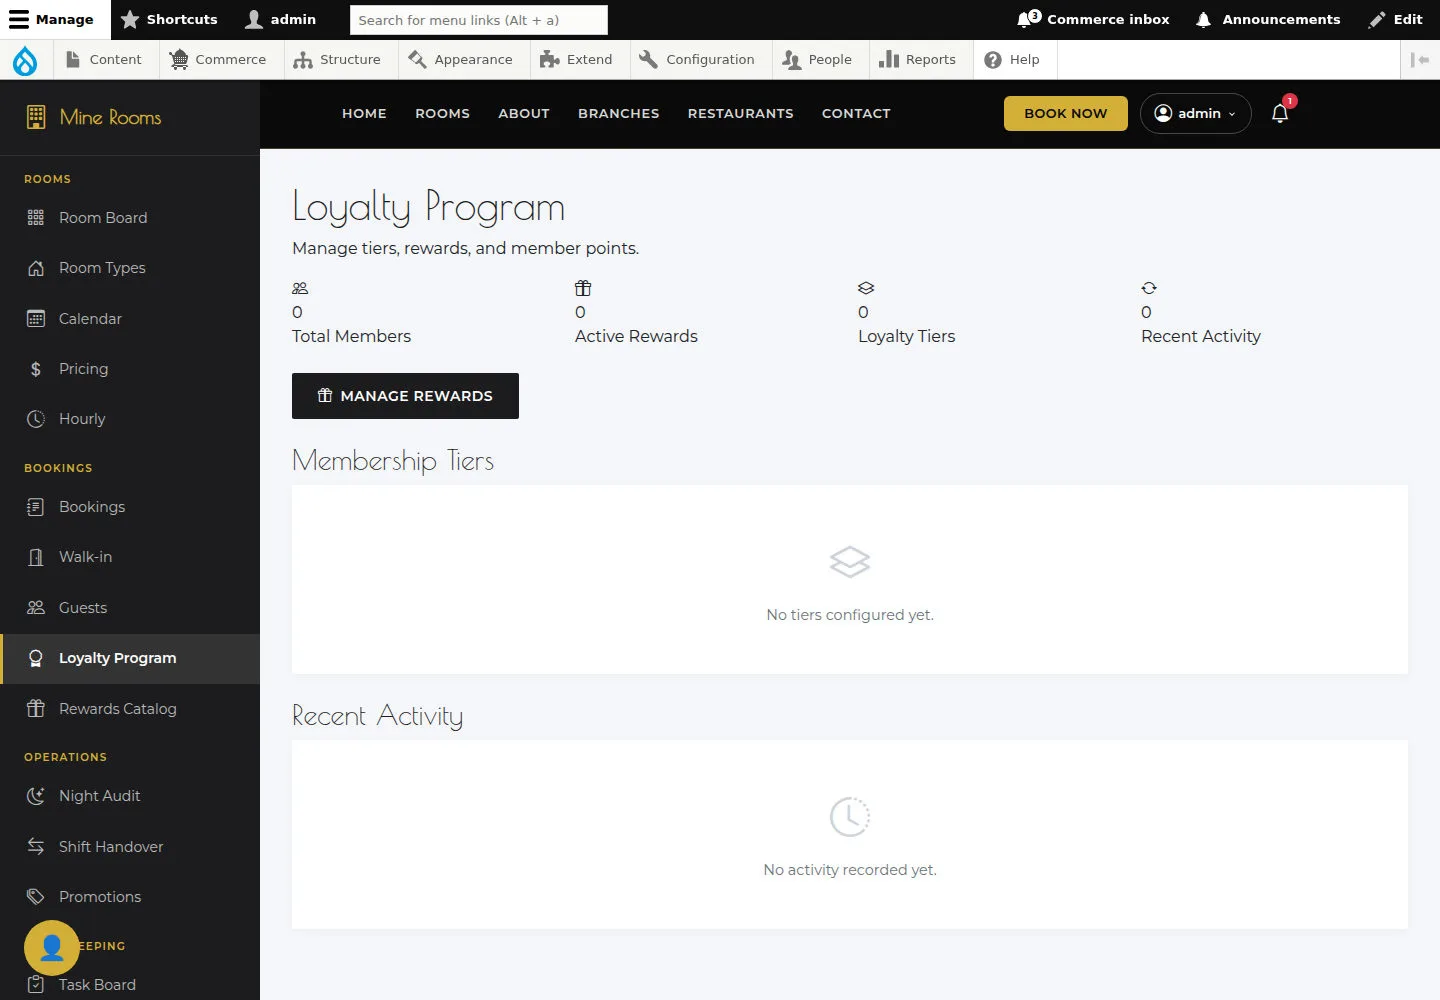This screenshot has height=1000, width=1440.
Task: Click the Room Types house icon
Action: tap(36, 268)
